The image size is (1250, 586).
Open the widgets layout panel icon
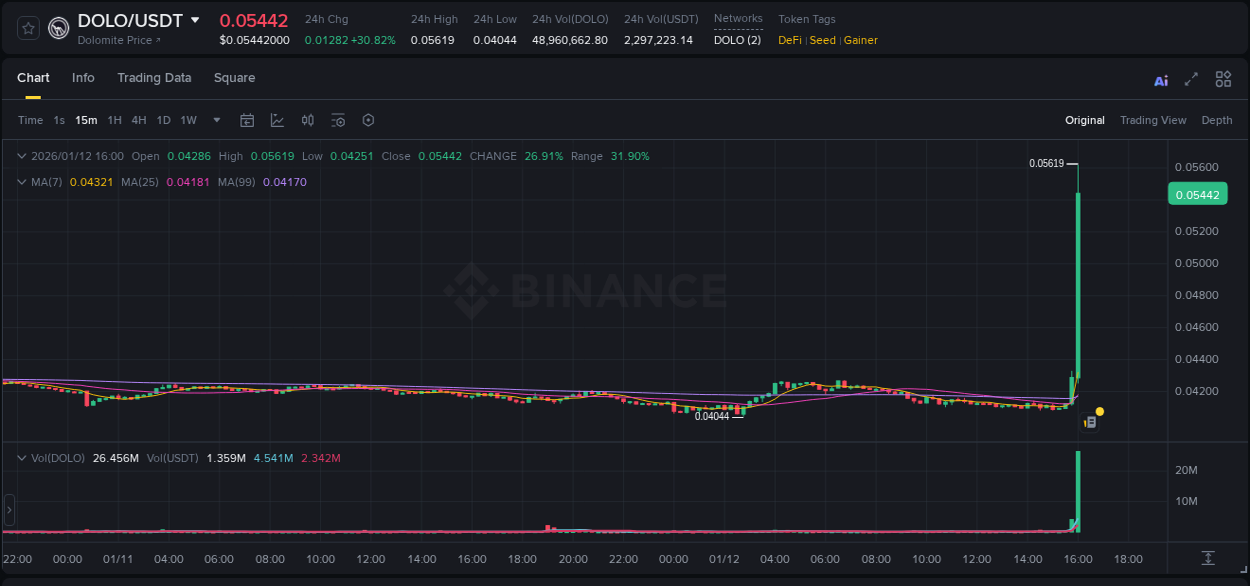1223,79
